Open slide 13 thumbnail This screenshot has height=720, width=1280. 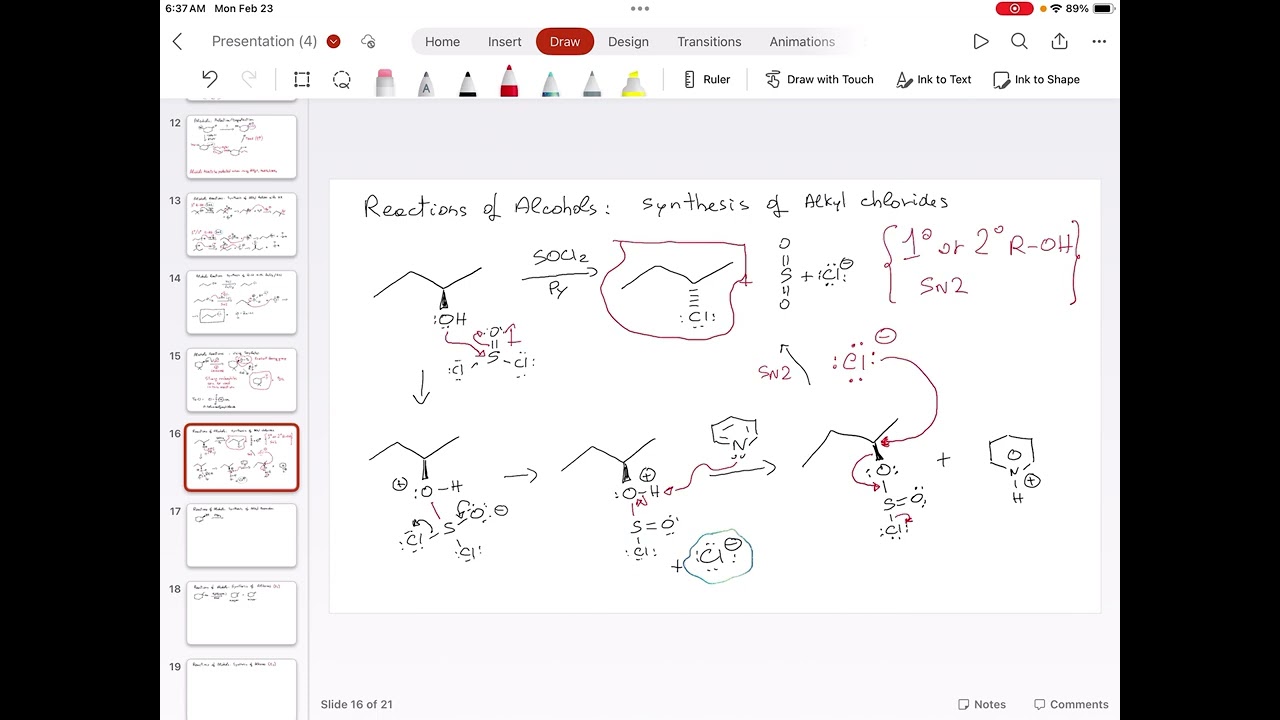coord(242,224)
